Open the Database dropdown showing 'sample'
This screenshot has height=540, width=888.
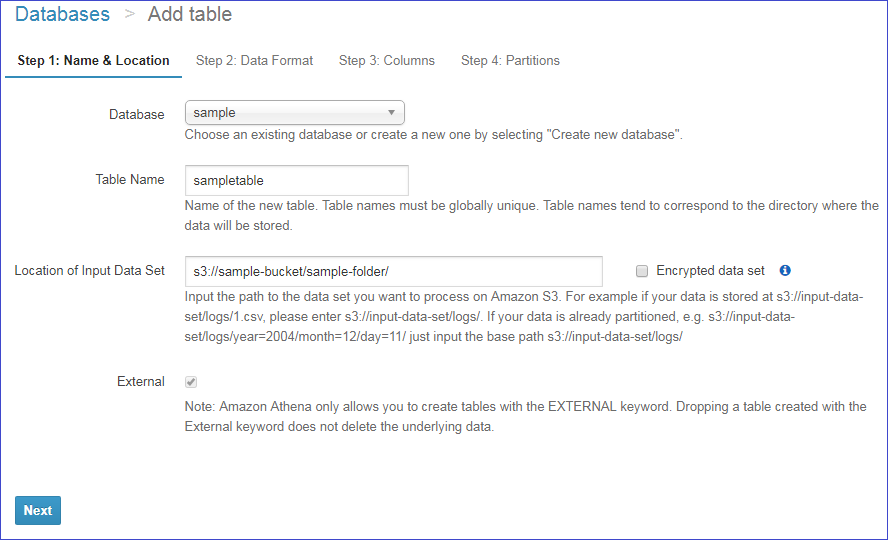[x=294, y=113]
